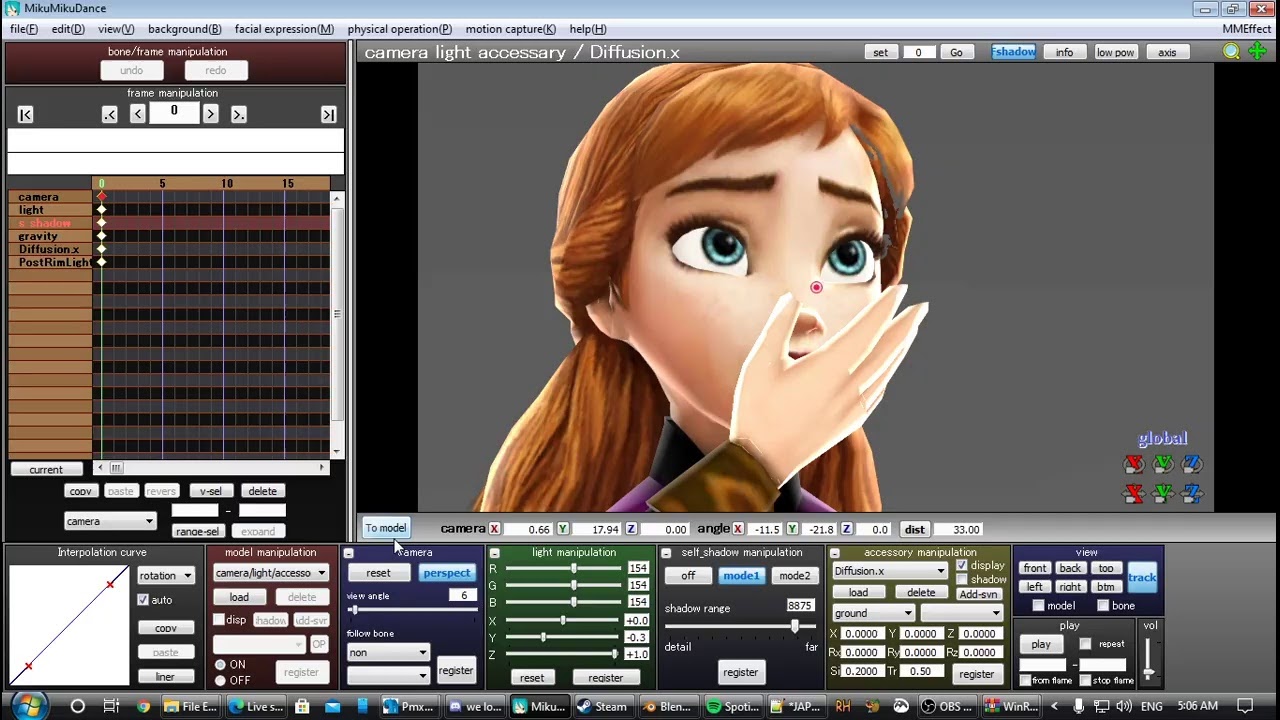Step to previous frame arrow

pyautogui.click(x=138, y=114)
